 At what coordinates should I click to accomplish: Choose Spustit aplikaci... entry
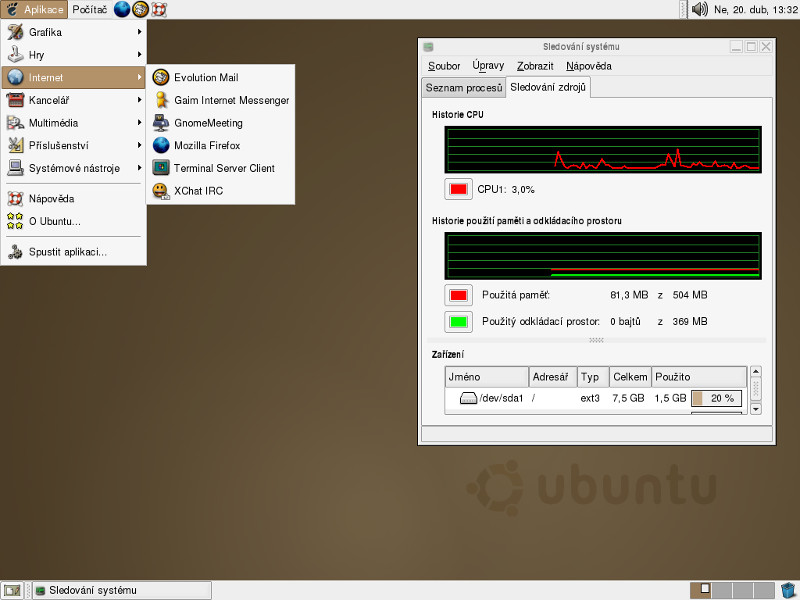coord(74,252)
